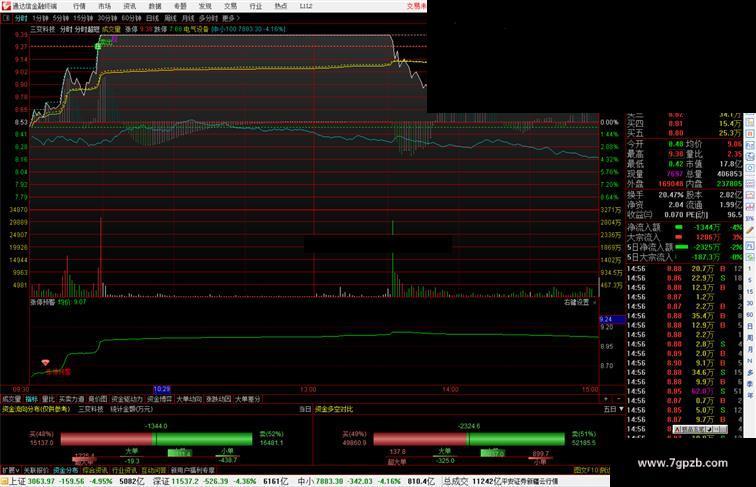Click the tick row with 62.0万 volume
Viewport: 756px width, 487px height.
685,392
